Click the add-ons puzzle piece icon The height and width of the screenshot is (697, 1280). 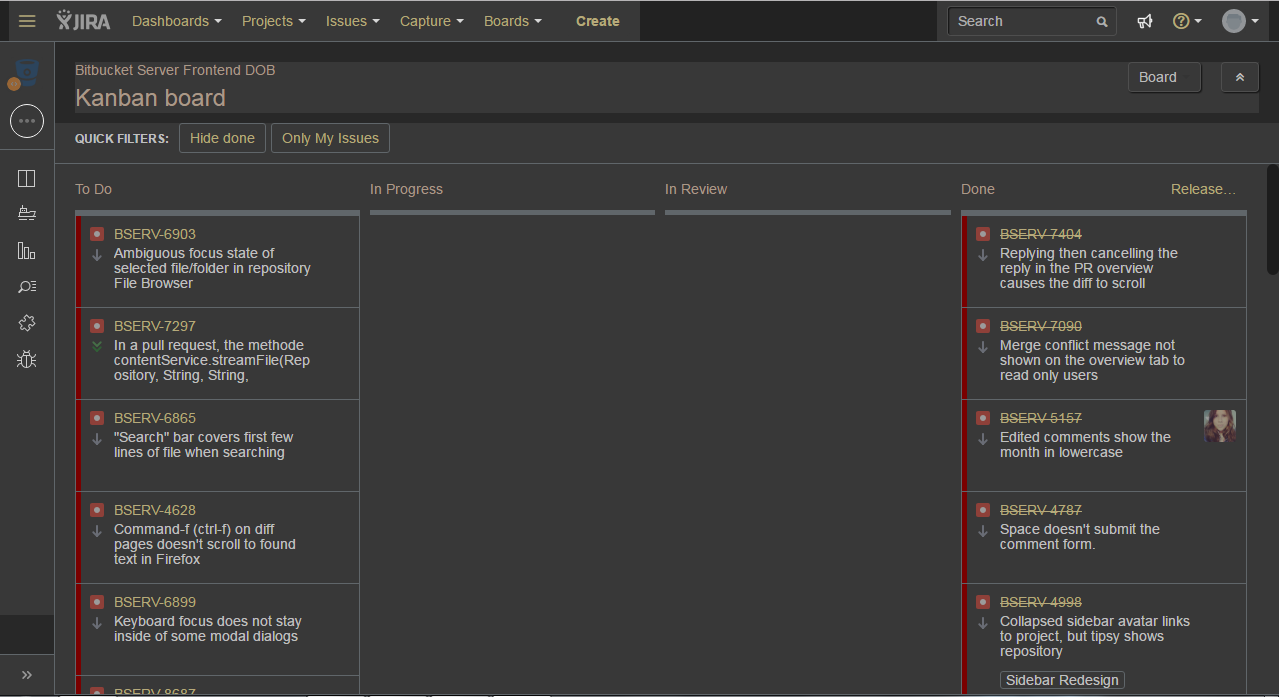click(26, 322)
